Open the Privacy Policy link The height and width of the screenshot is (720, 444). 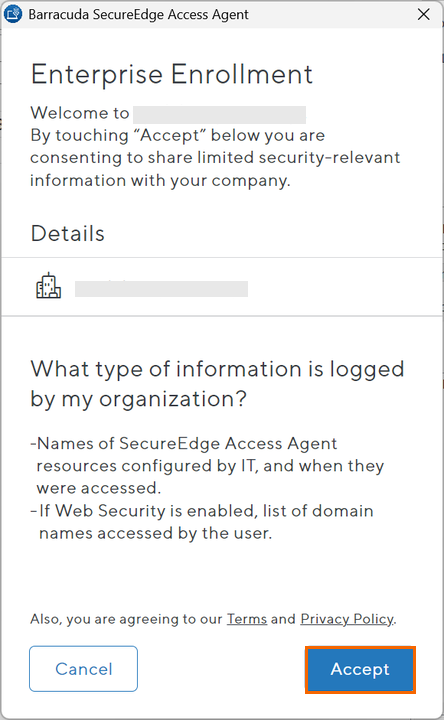[347, 619]
